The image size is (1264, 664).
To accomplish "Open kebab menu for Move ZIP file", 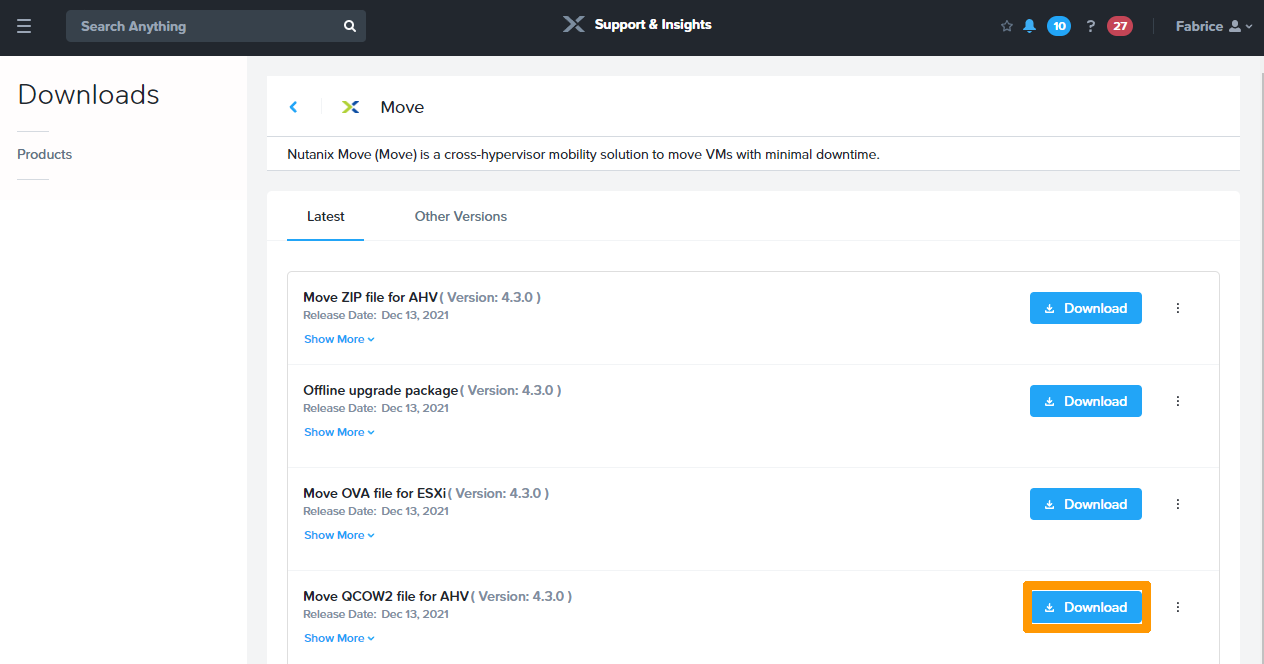I will 1178,308.
